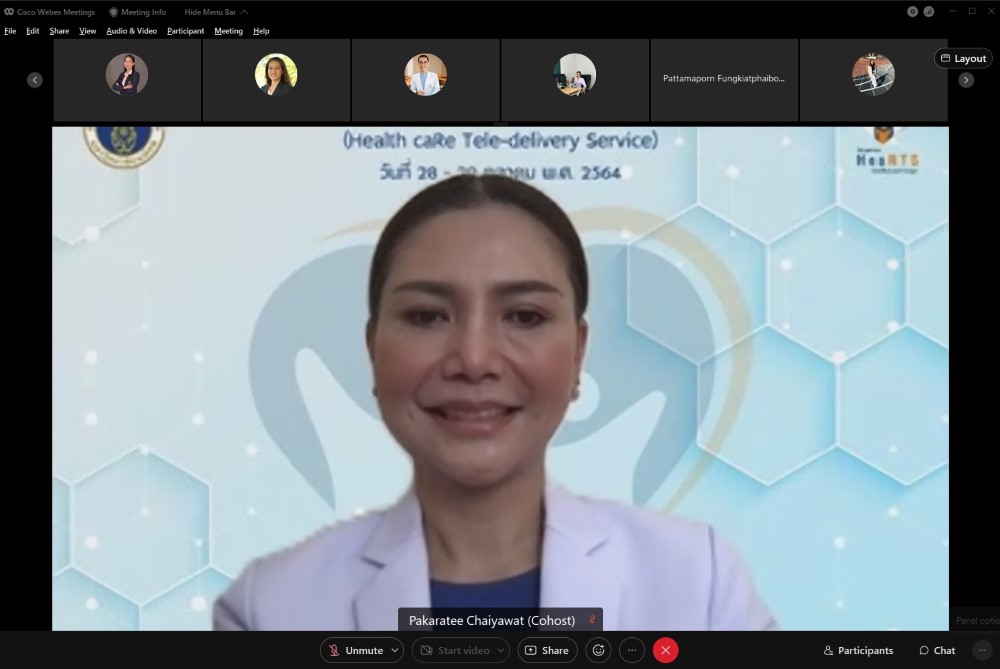This screenshot has width=1000, height=669.
Task: Leave the meeting with red X button
Action: [665, 650]
